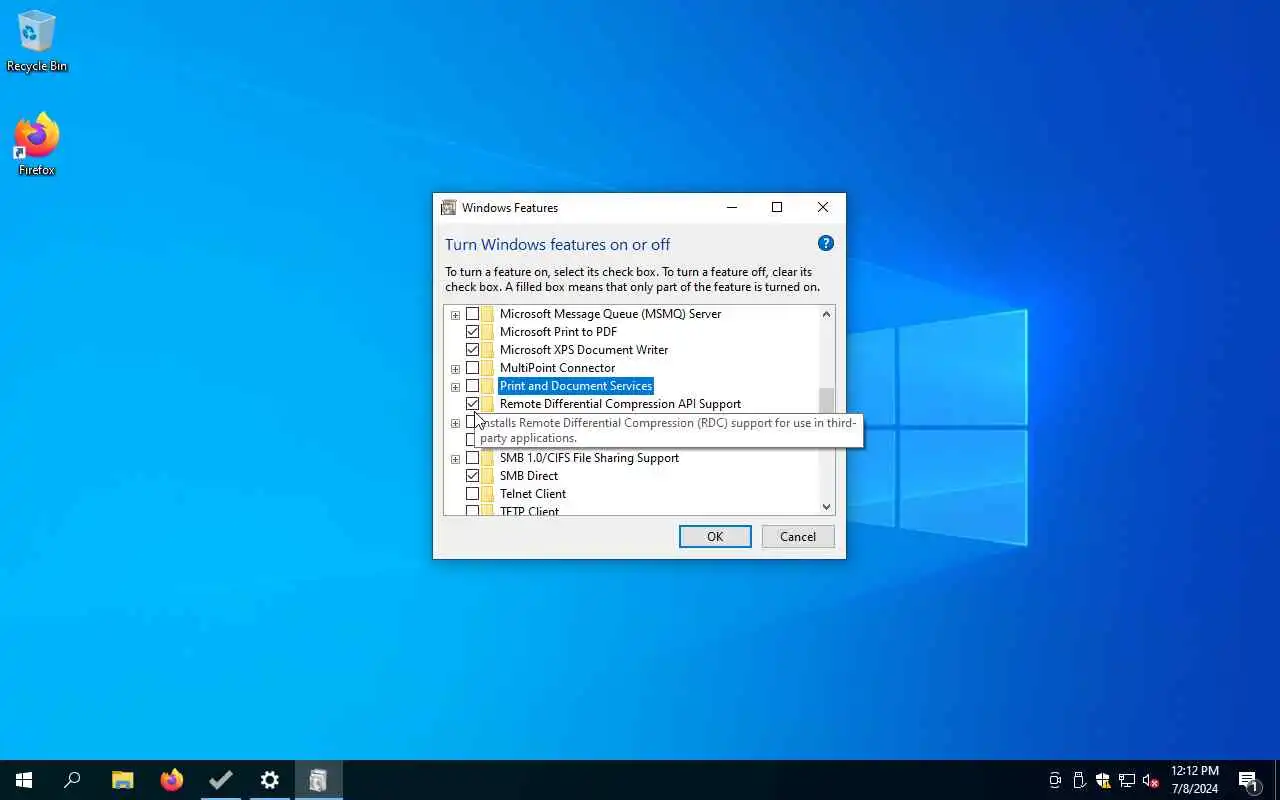Click the Safely Remove Hardware tray icon
Viewport: 1280px width, 800px height.
pos(1079,780)
